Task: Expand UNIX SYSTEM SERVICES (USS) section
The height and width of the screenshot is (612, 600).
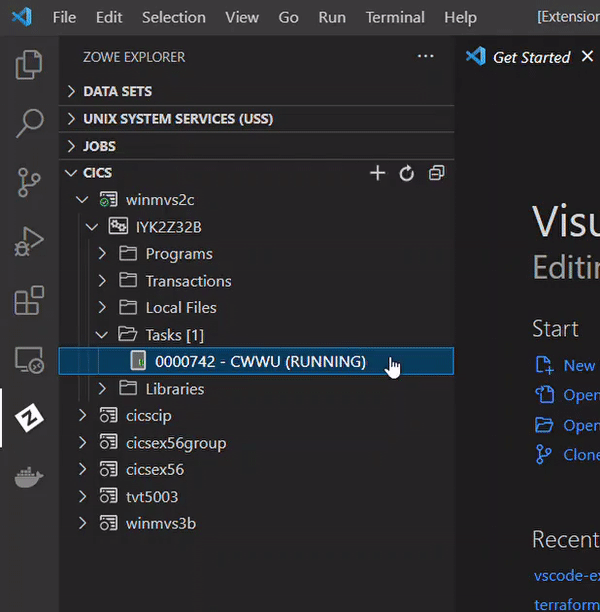Action: 71,118
